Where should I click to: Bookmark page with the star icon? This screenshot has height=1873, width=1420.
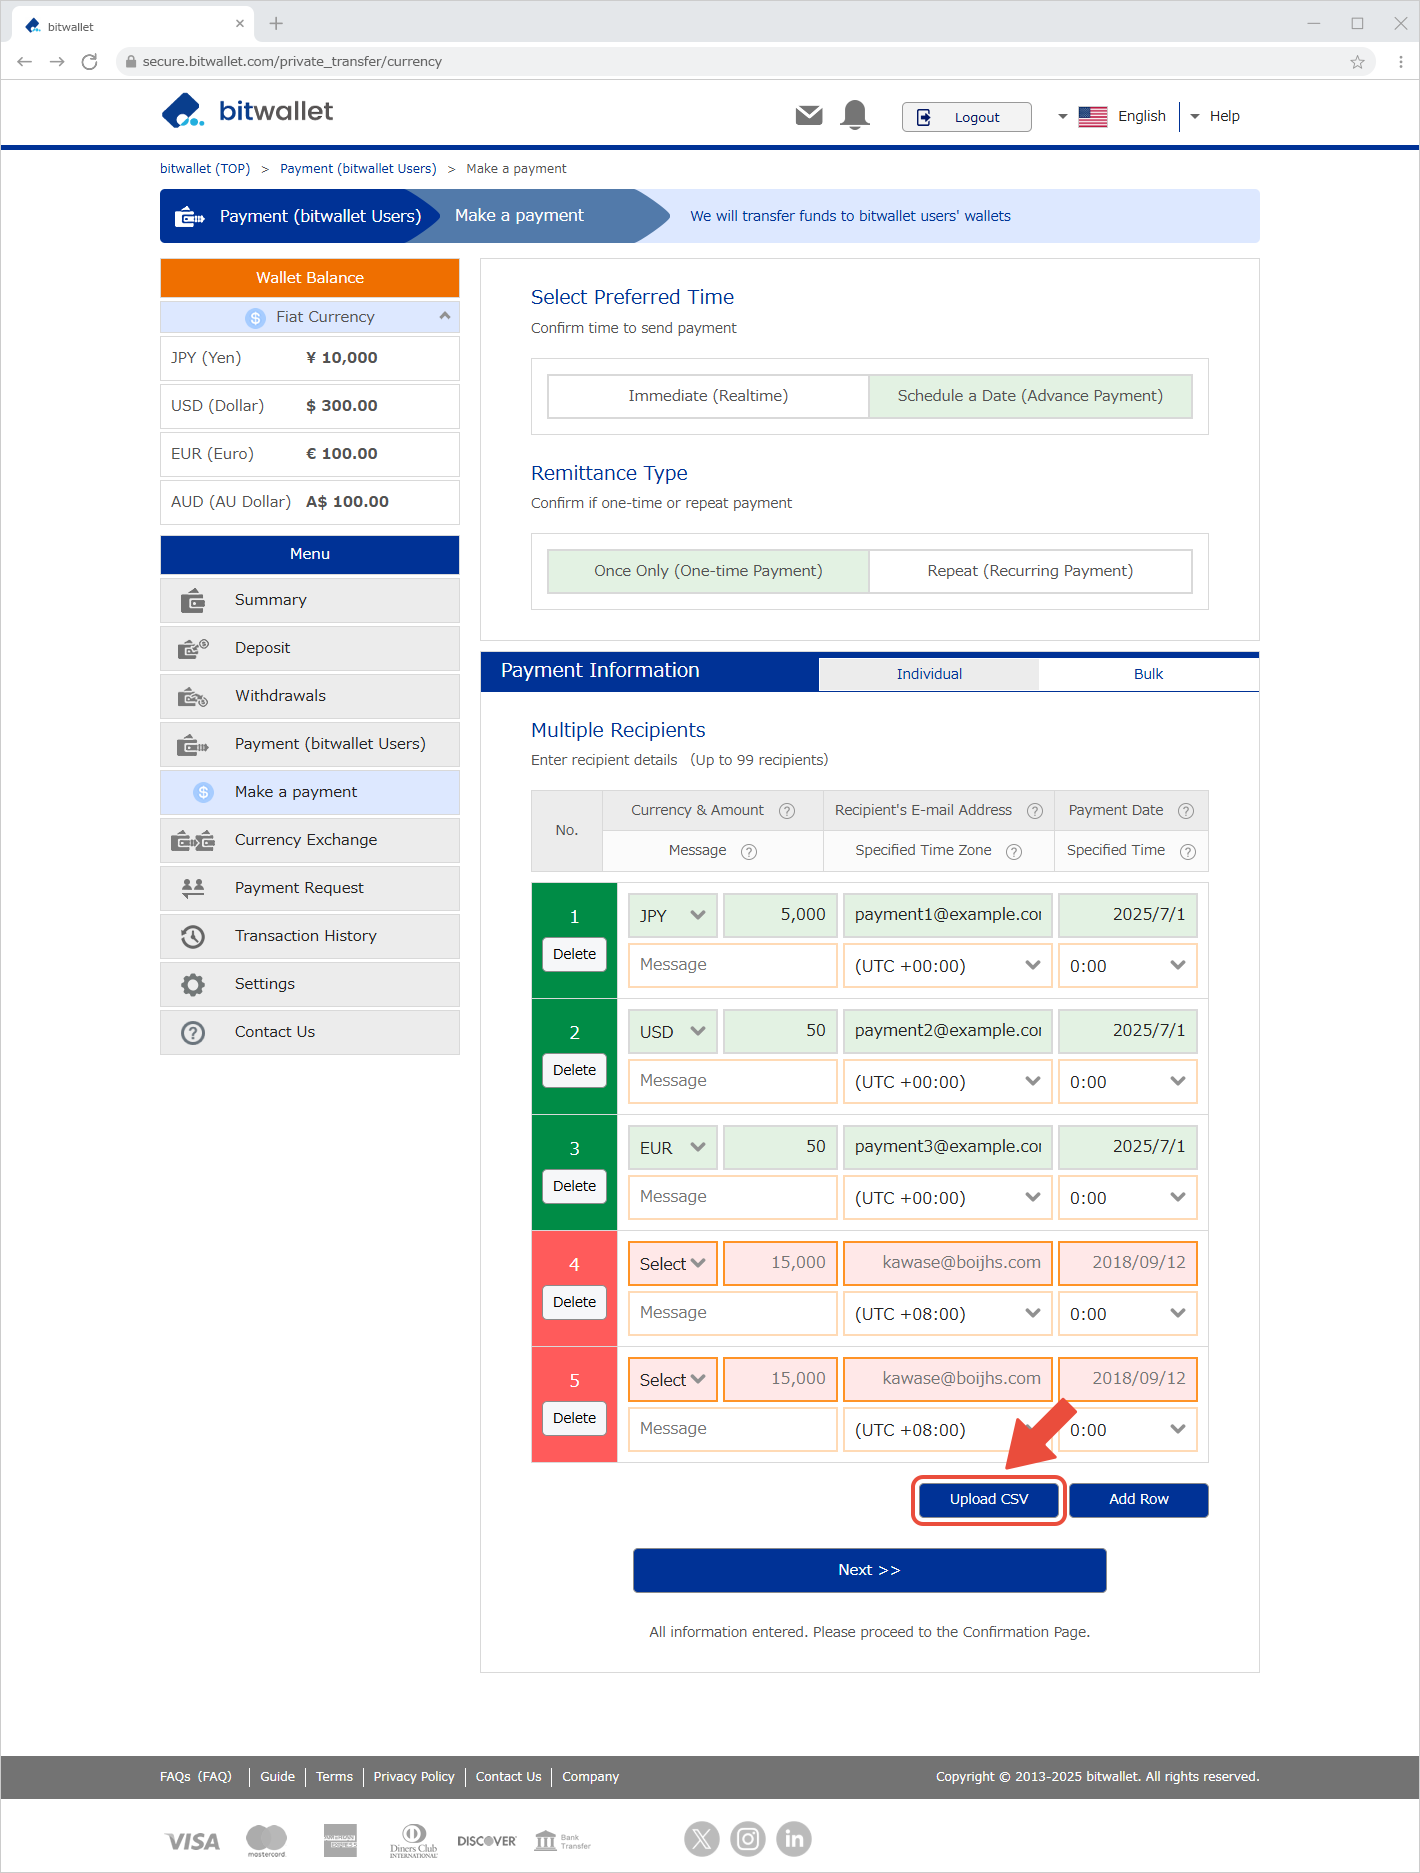pos(1357,62)
